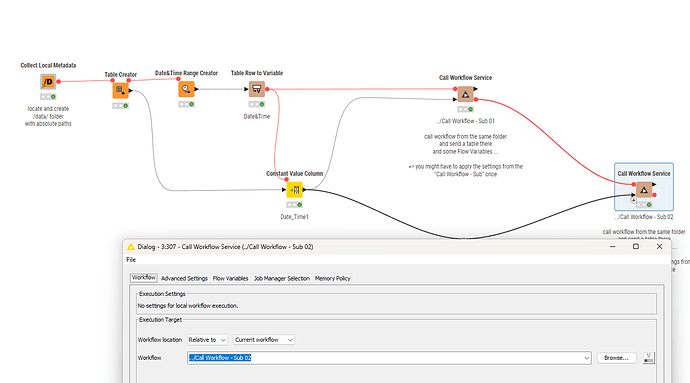The height and width of the screenshot is (383, 690).
Task: Select the Collect Local Metadata node icon
Action: point(48,82)
